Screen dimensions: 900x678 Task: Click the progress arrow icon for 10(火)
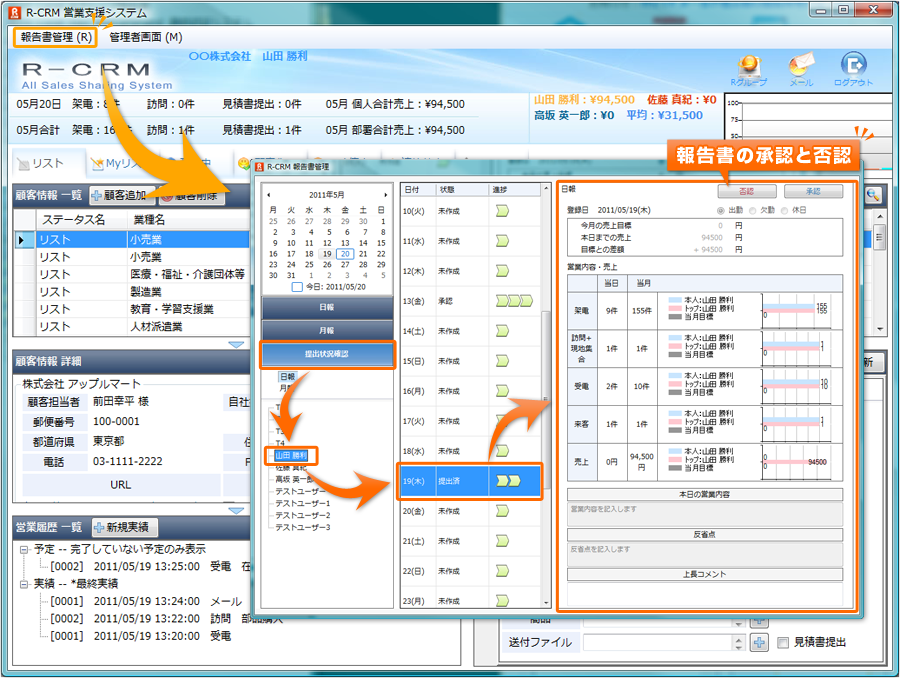coord(502,211)
